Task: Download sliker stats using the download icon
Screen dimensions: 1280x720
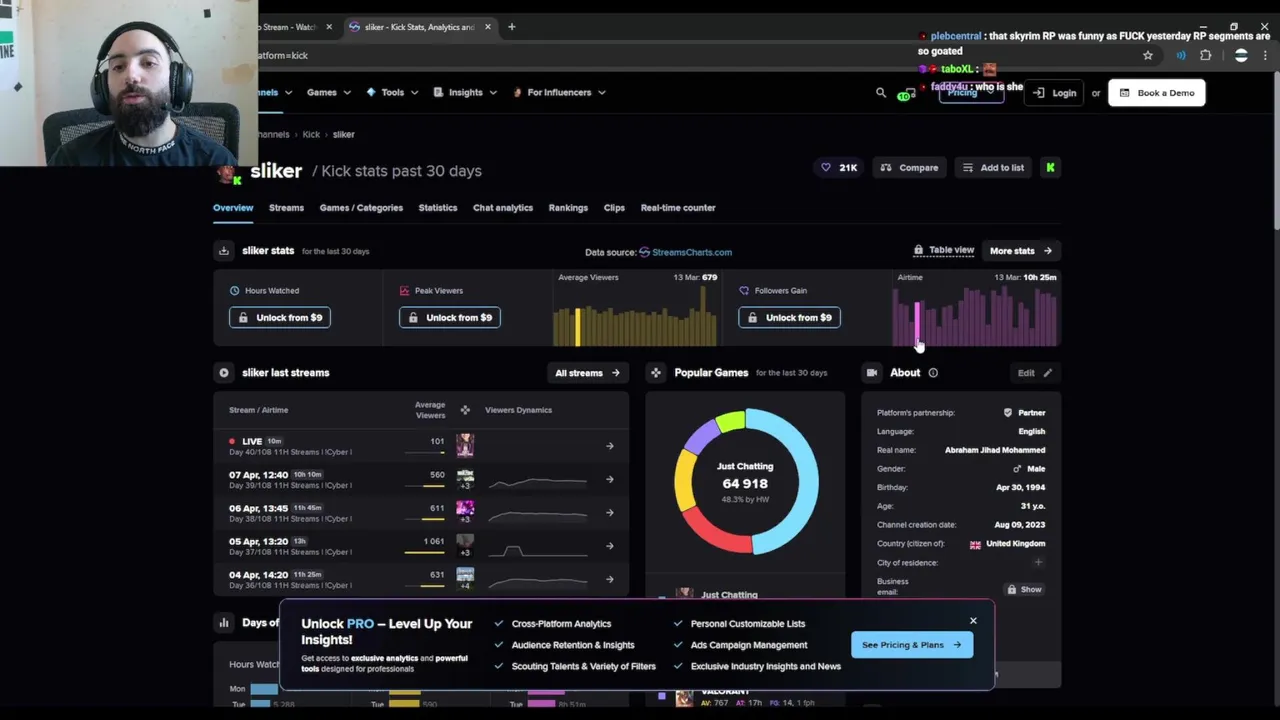Action: pyautogui.click(x=224, y=251)
